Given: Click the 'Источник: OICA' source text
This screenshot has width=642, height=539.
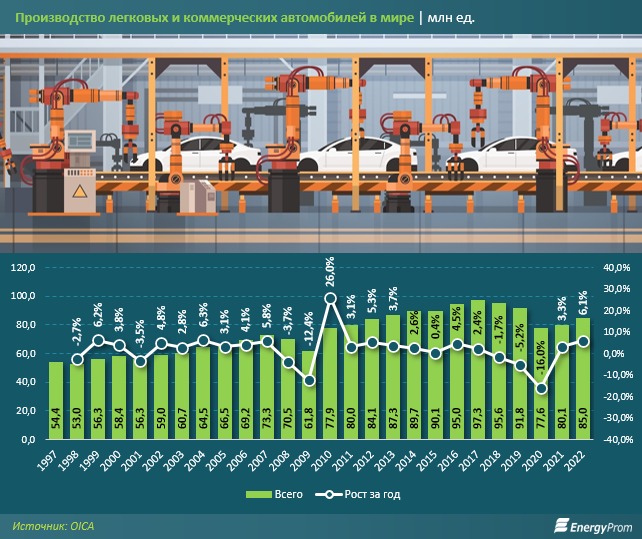Looking at the screenshot, I should [x=56, y=524].
